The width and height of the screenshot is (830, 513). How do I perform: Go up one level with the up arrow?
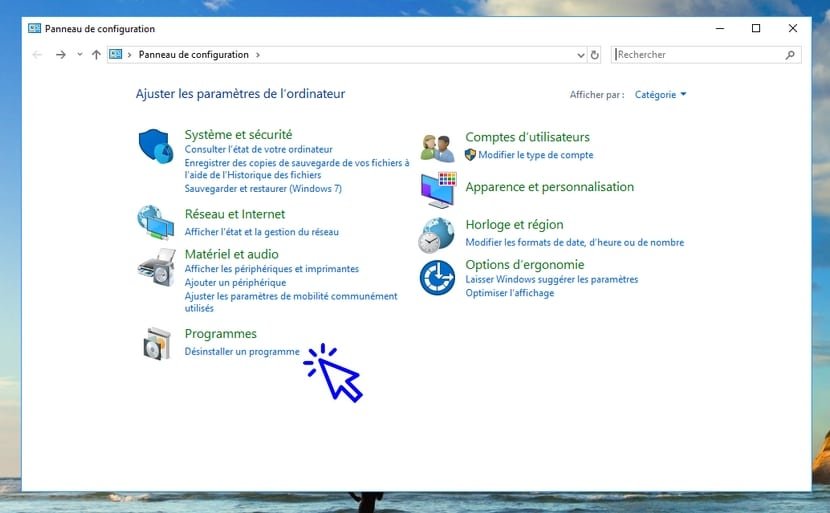(x=96, y=55)
